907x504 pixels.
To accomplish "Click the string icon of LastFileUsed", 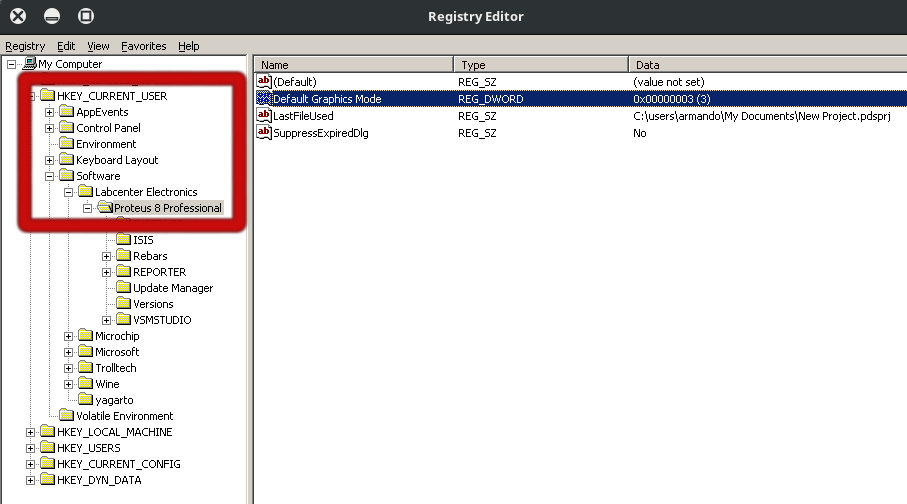I will coord(264,115).
